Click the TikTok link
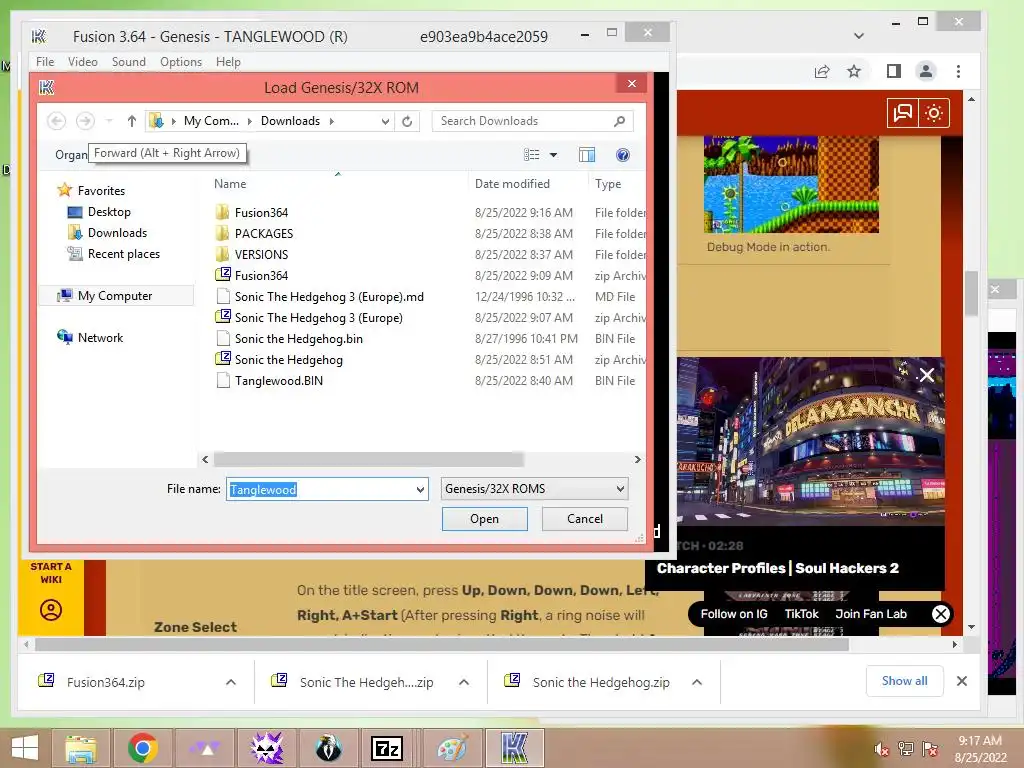 (801, 614)
